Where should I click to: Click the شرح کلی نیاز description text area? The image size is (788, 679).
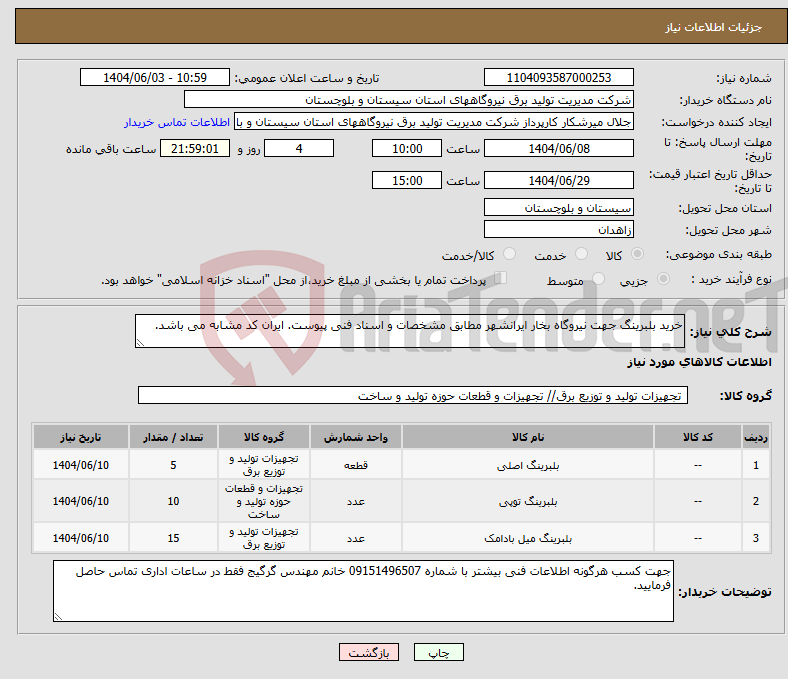click(x=403, y=333)
